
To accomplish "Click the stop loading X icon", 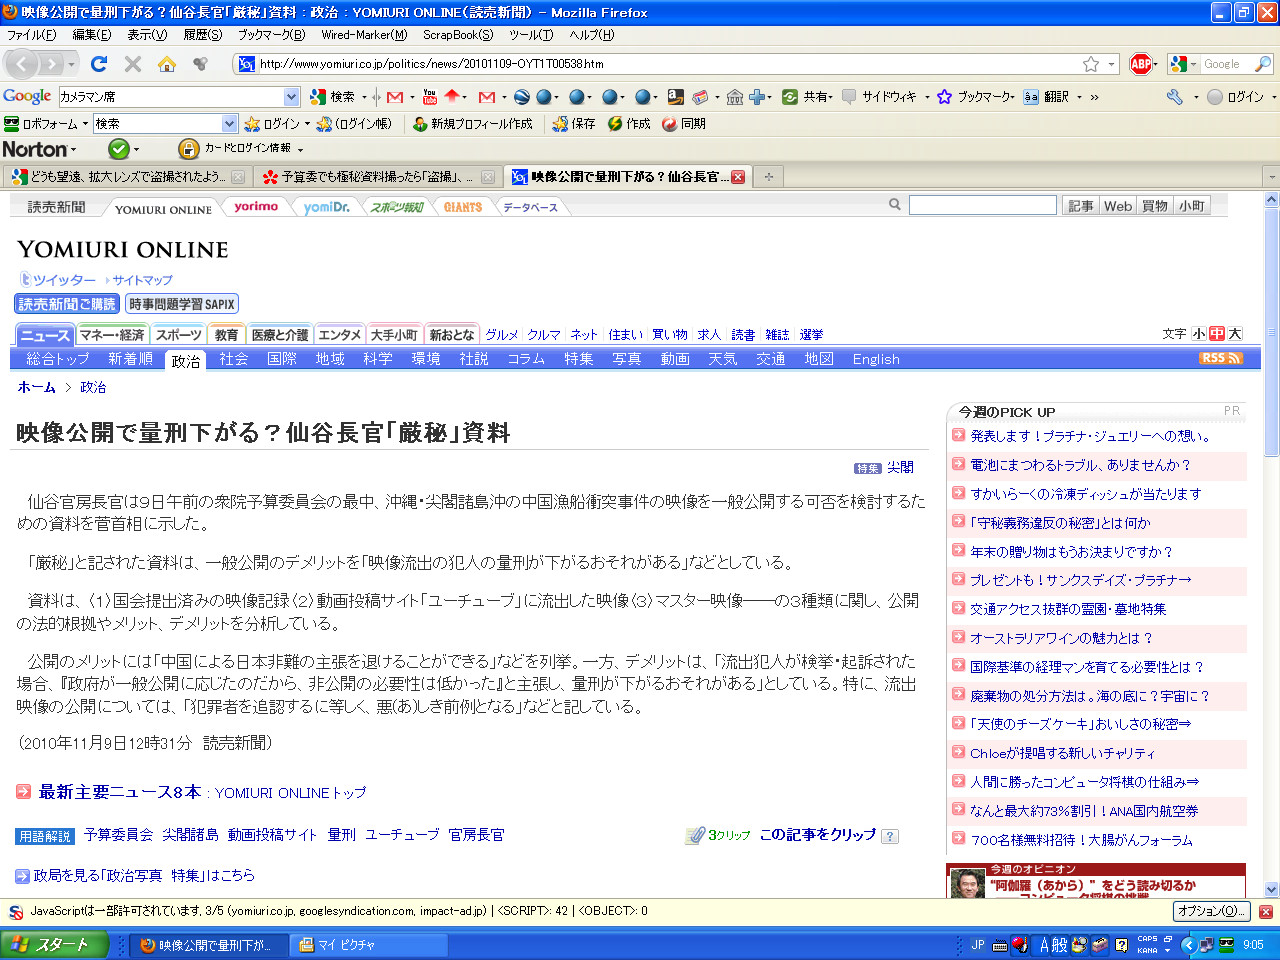I will pyautogui.click(x=133, y=64).
